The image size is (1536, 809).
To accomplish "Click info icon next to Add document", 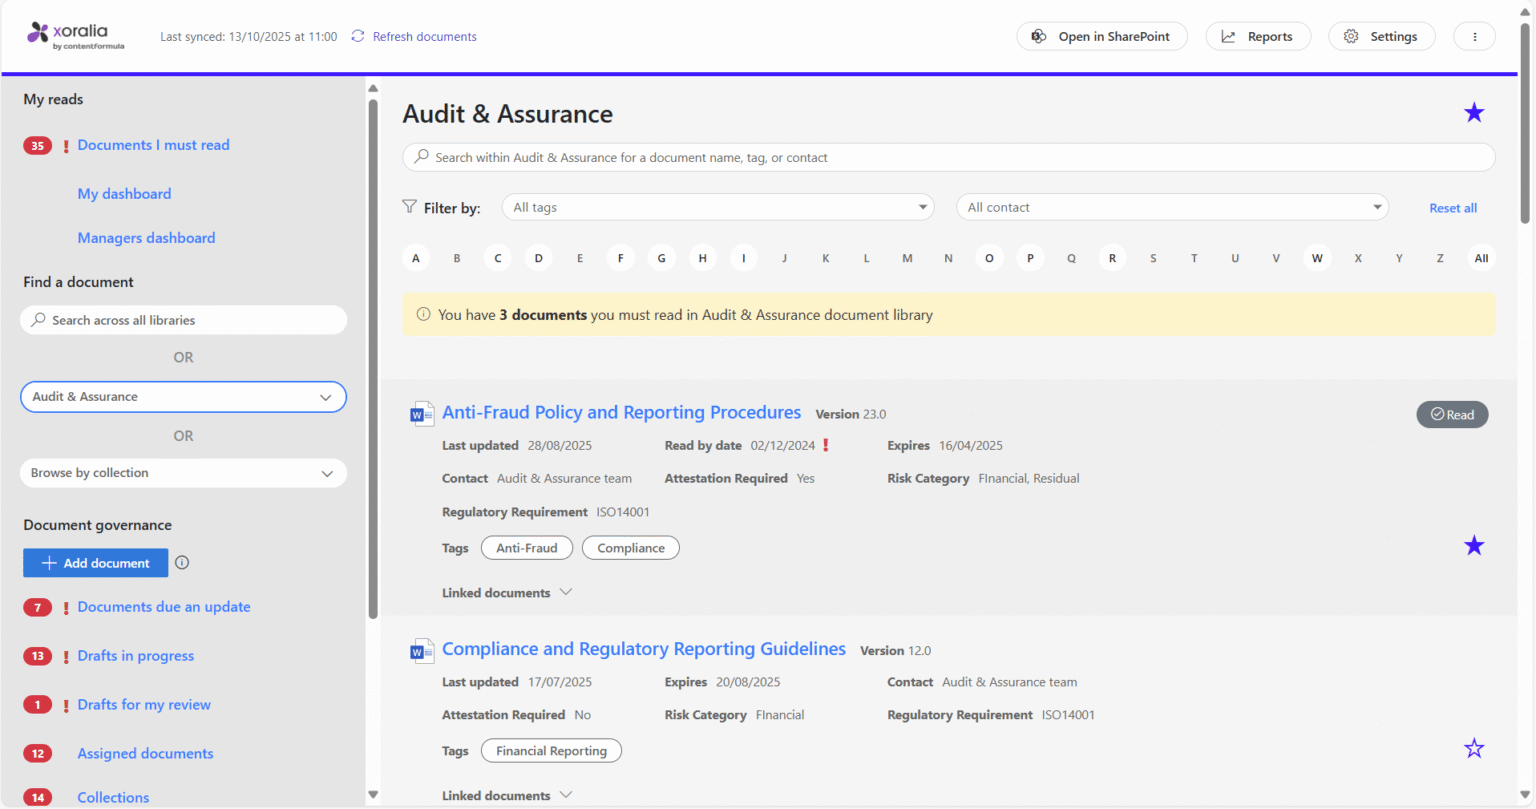I will pyautogui.click(x=182, y=563).
